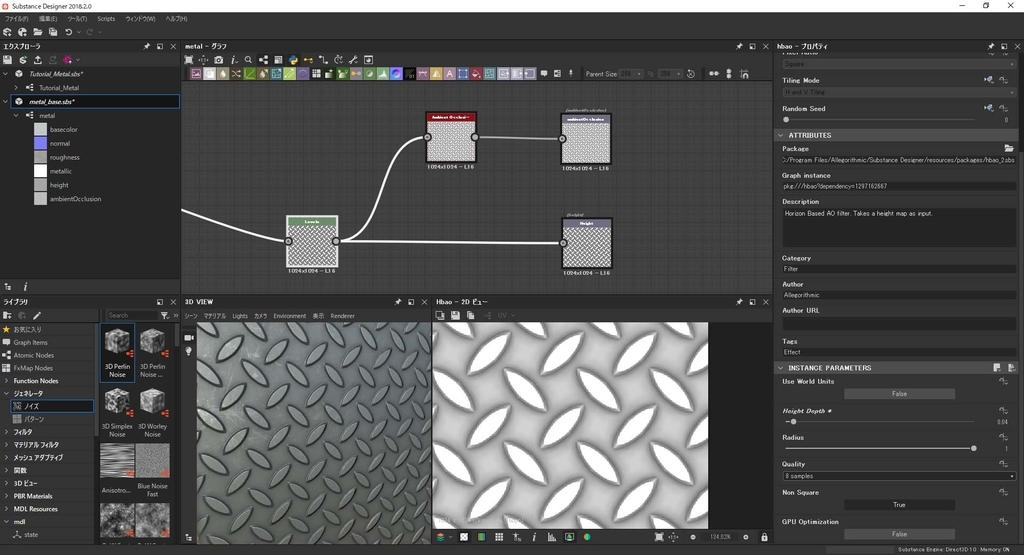Collapse the ATTRIBUTES section
The image size is (1024, 555).
780,135
